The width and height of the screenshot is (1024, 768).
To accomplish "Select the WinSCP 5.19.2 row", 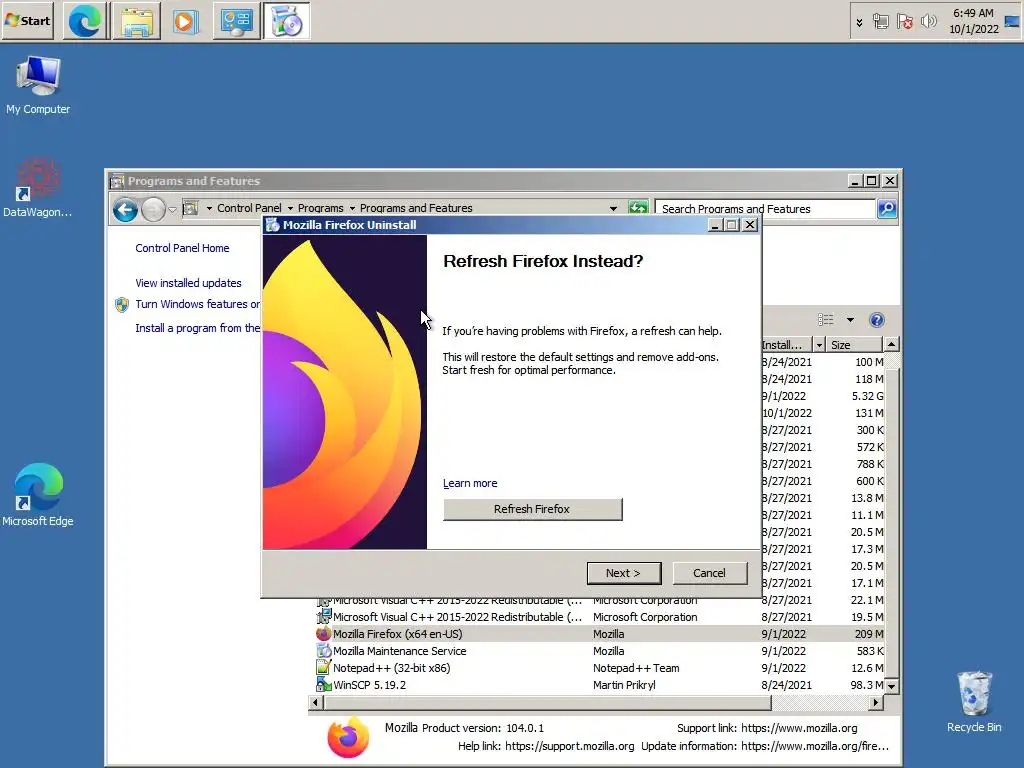I will [x=600, y=685].
